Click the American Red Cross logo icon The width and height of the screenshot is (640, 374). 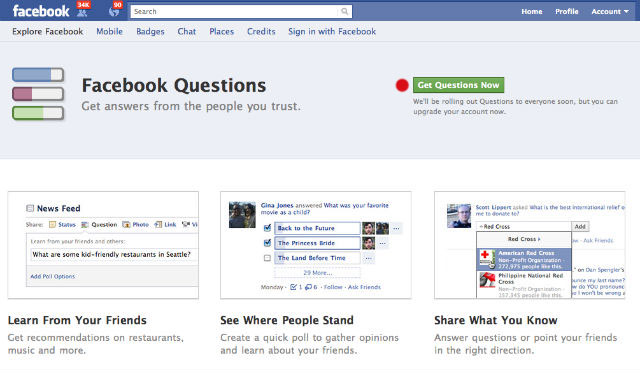pyautogui.click(x=487, y=258)
